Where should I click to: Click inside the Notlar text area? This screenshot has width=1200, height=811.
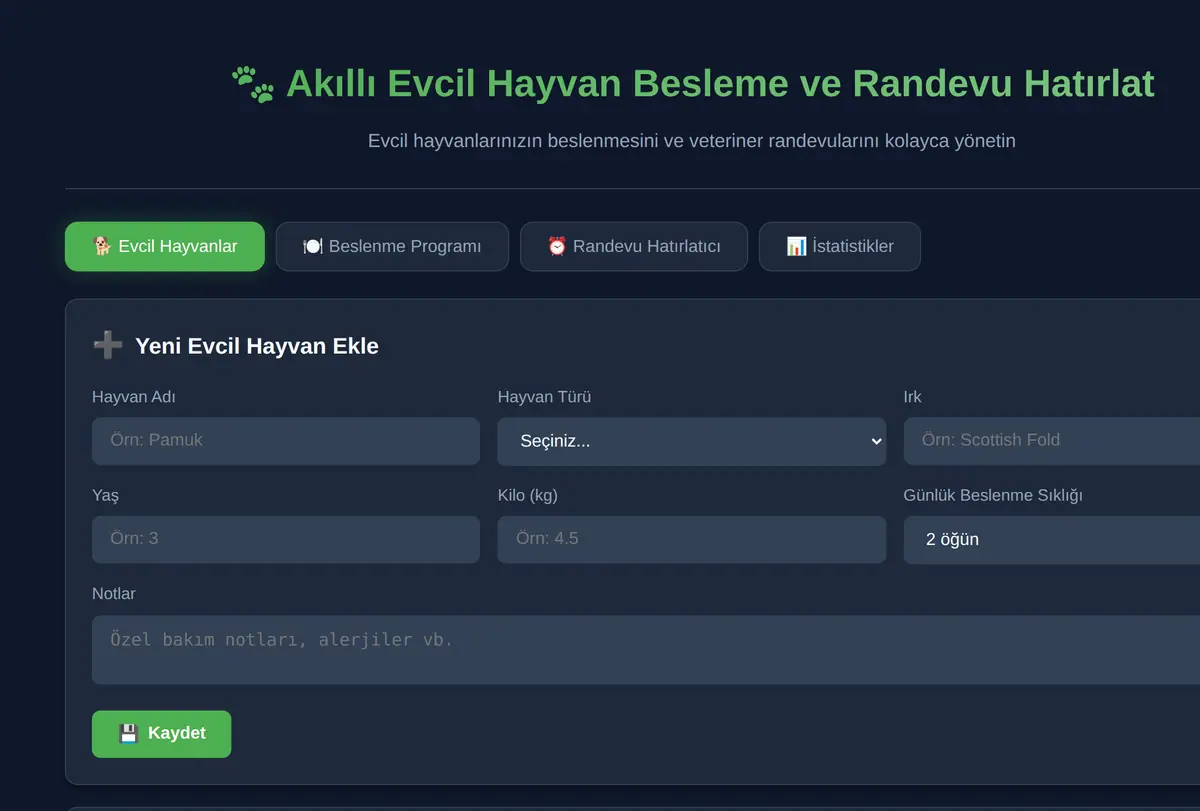646,650
